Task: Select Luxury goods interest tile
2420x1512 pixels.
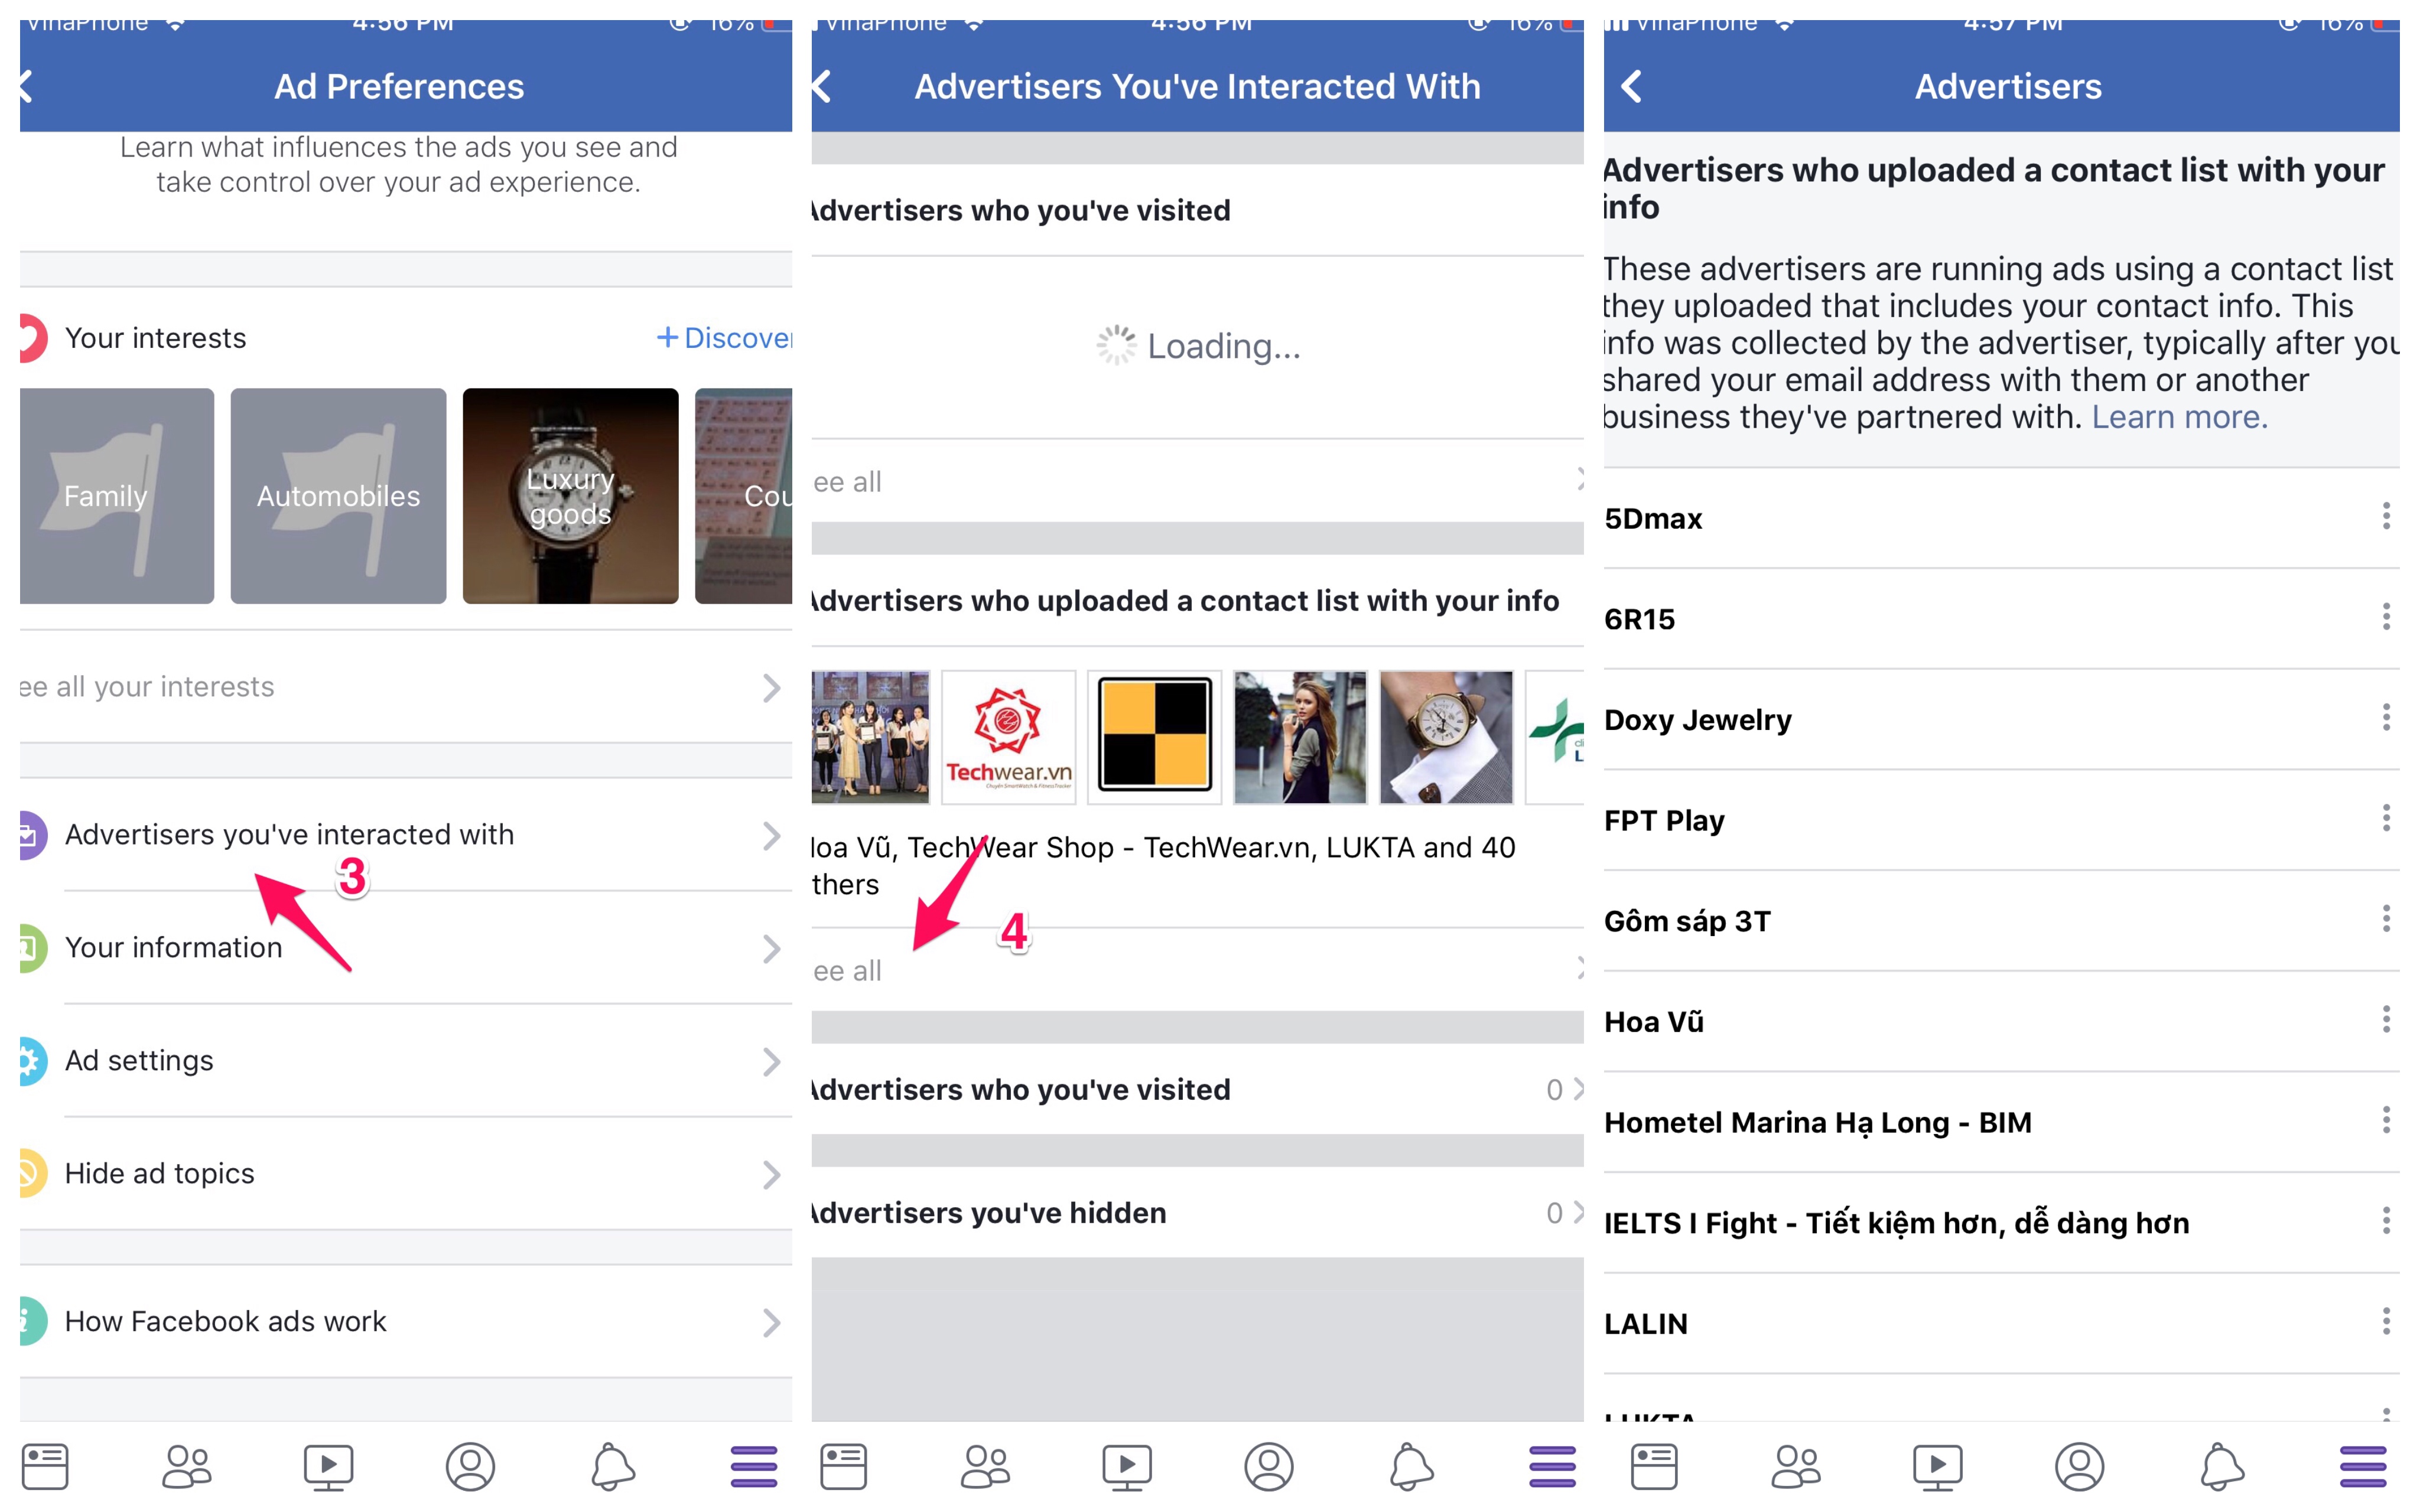Action: pyautogui.click(x=570, y=496)
